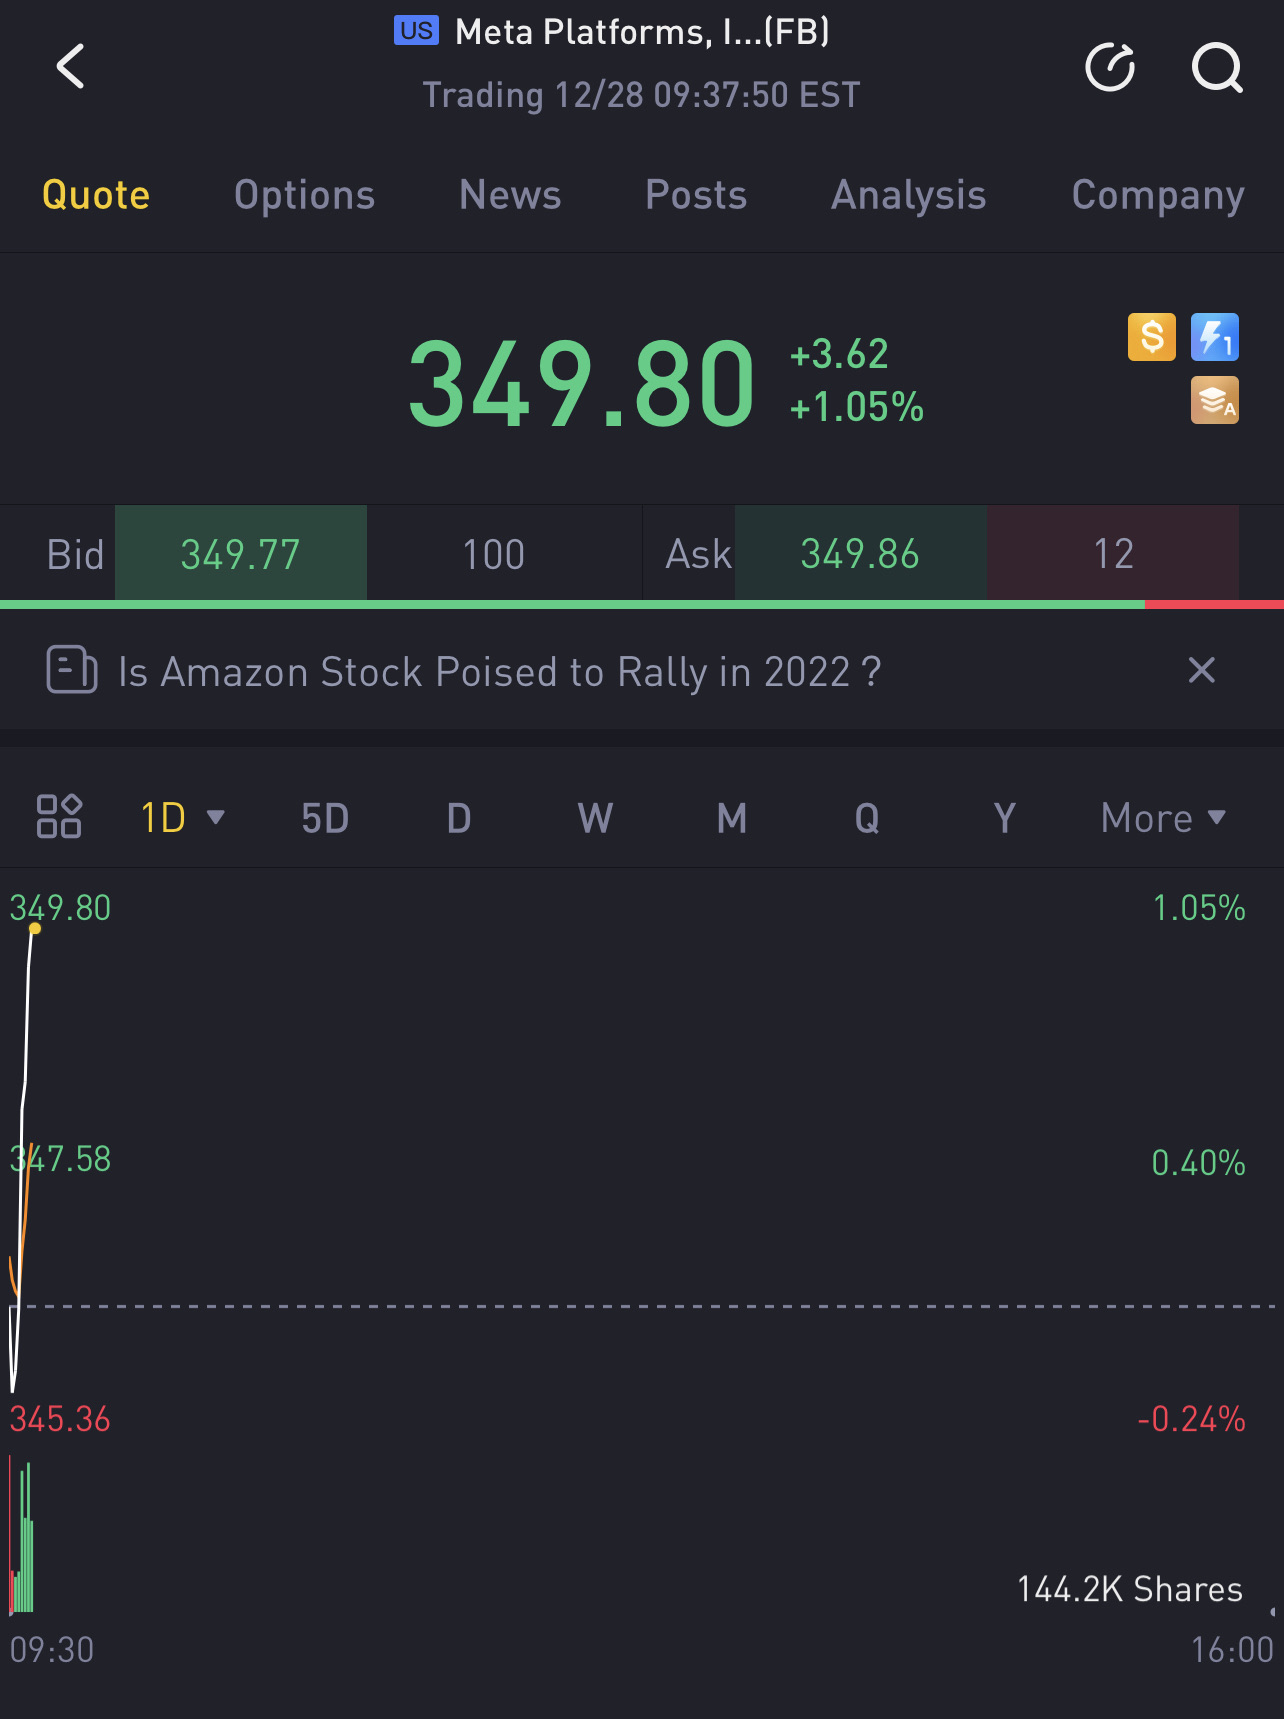The width and height of the screenshot is (1284, 1719).
Task: Select the W weekly chart period
Action: point(595,818)
